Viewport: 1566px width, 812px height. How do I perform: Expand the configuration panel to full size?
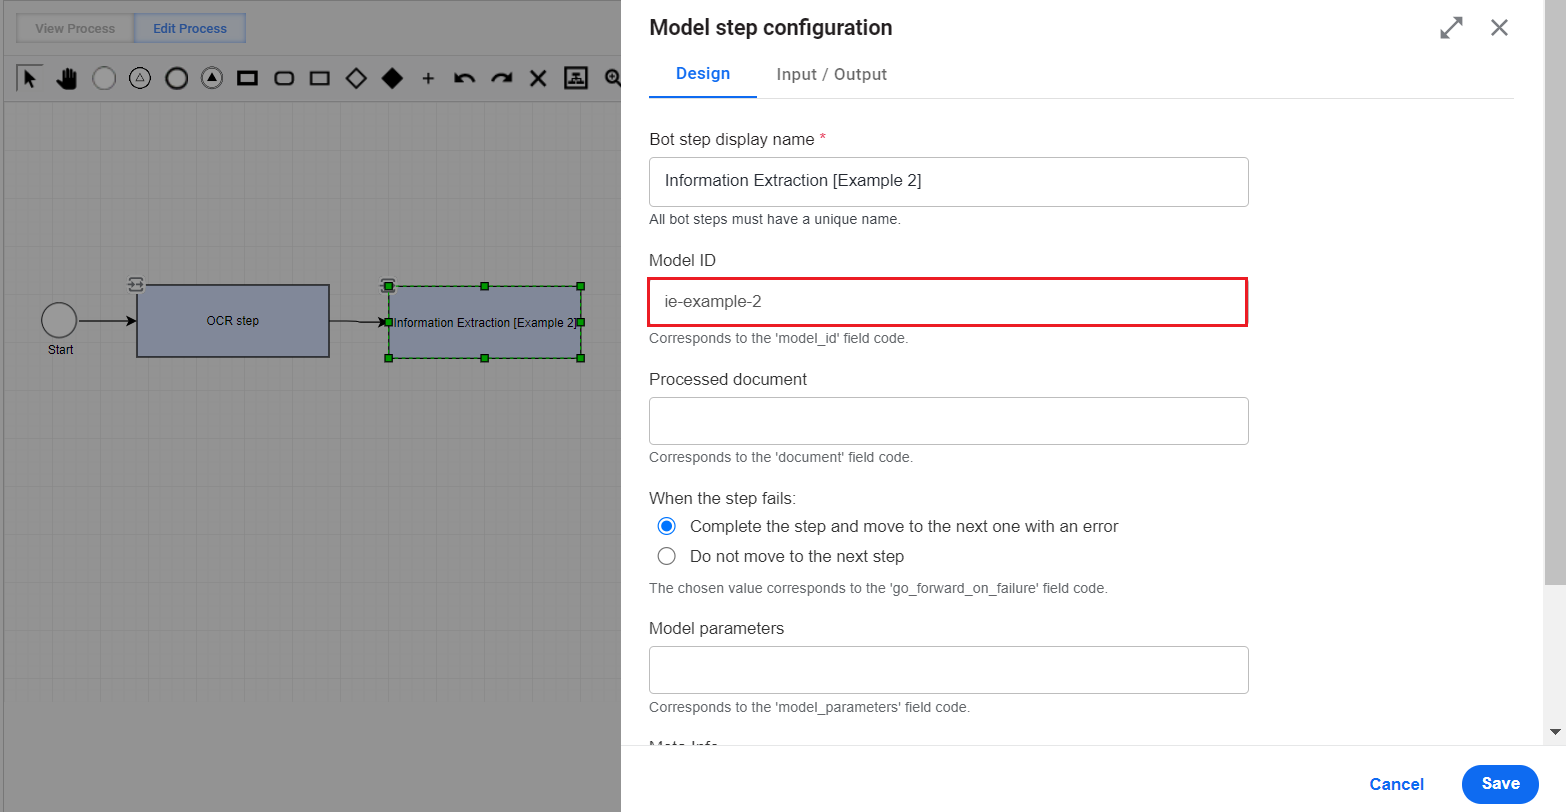[x=1451, y=28]
